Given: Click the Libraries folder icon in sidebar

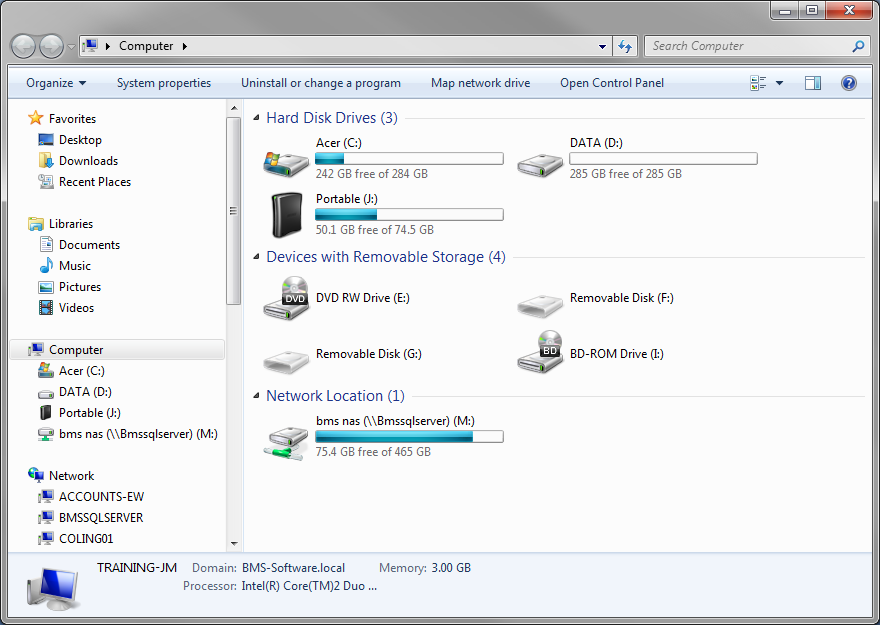Looking at the screenshot, I should [35, 224].
